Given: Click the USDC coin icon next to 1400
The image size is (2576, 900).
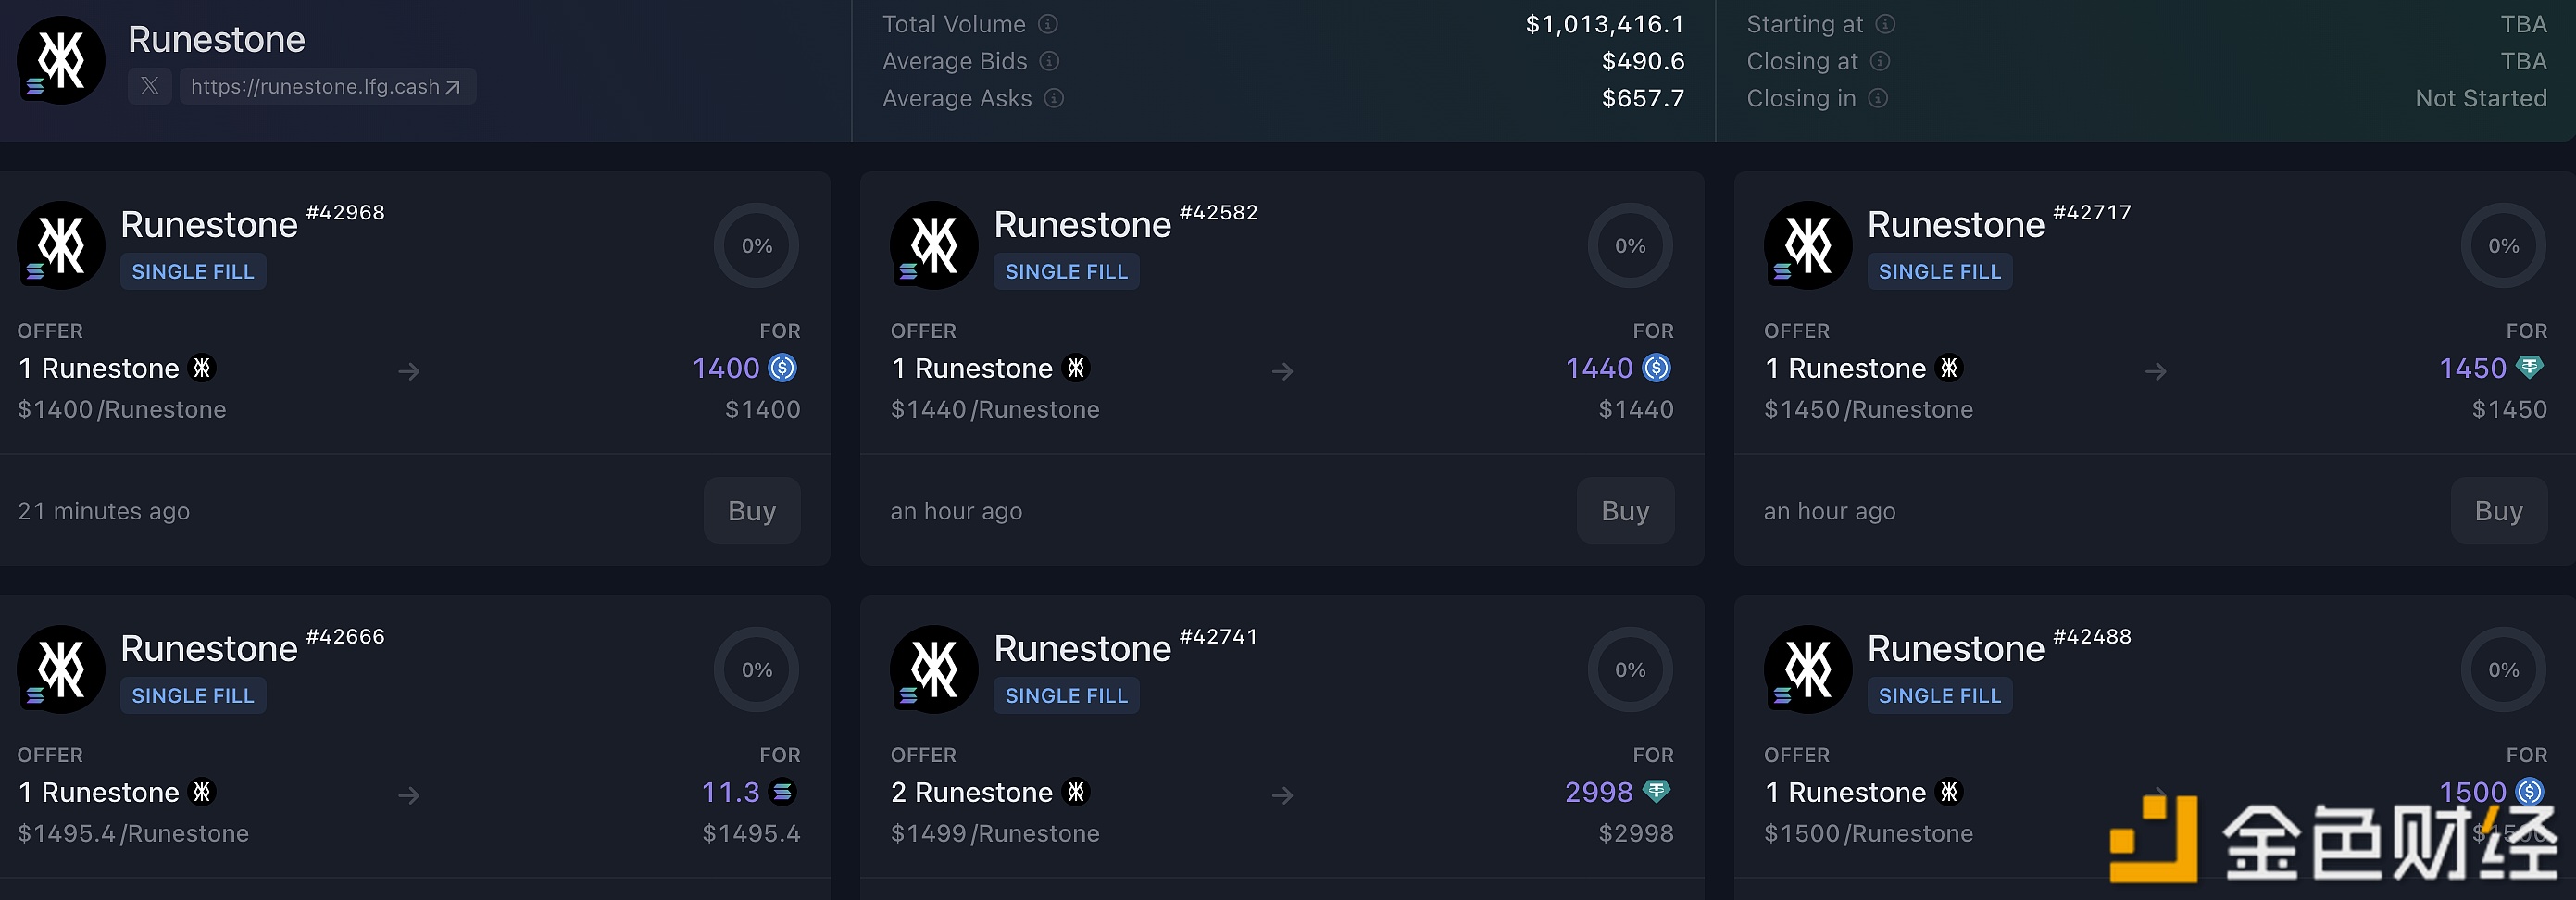Looking at the screenshot, I should point(782,369).
